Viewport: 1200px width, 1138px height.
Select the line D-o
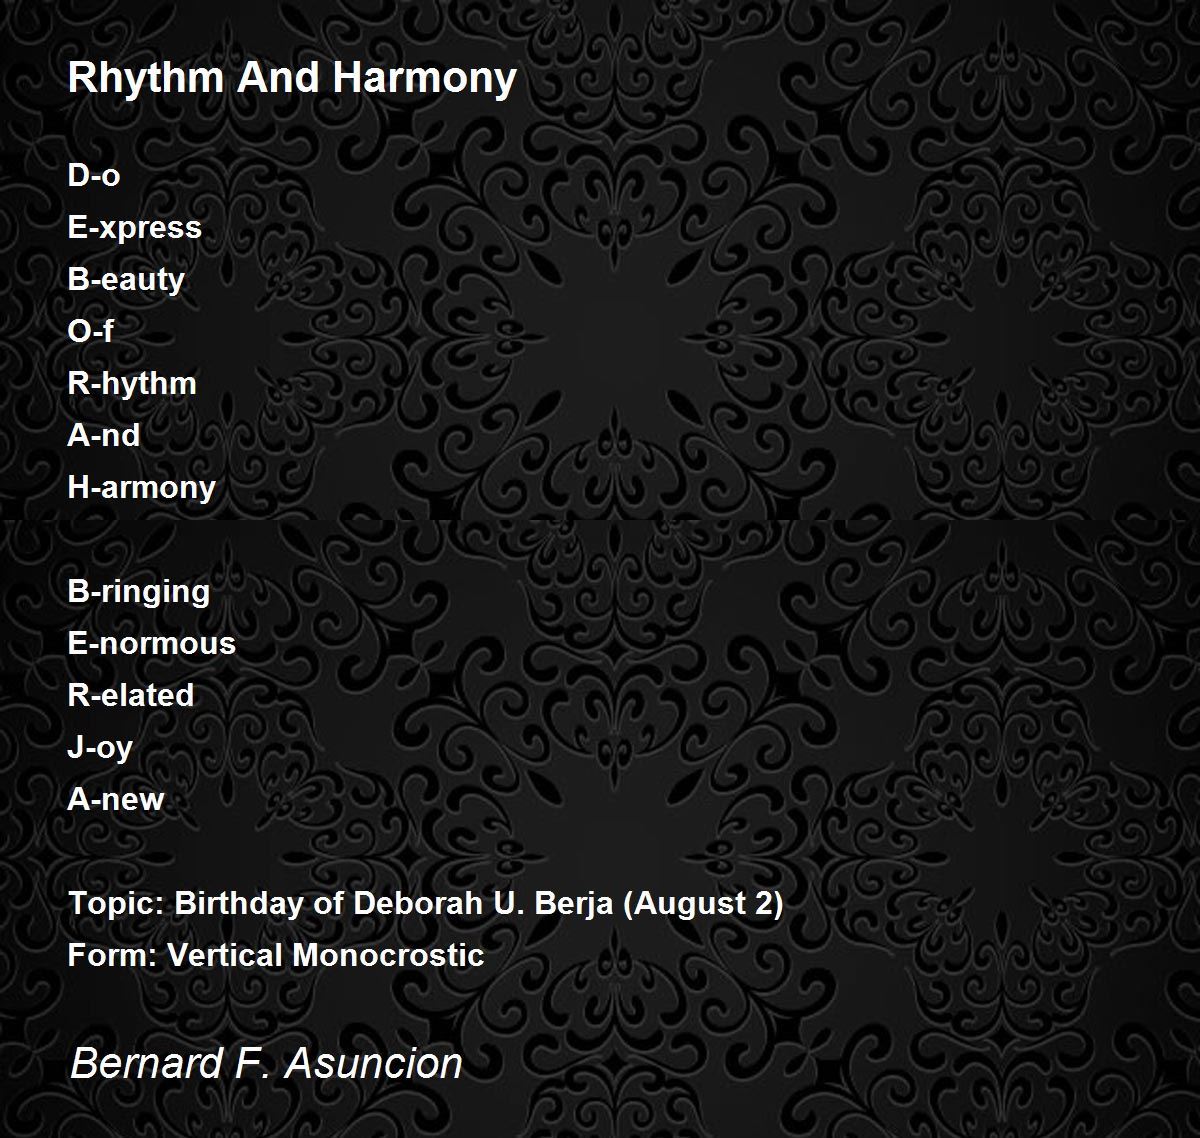tap(94, 175)
